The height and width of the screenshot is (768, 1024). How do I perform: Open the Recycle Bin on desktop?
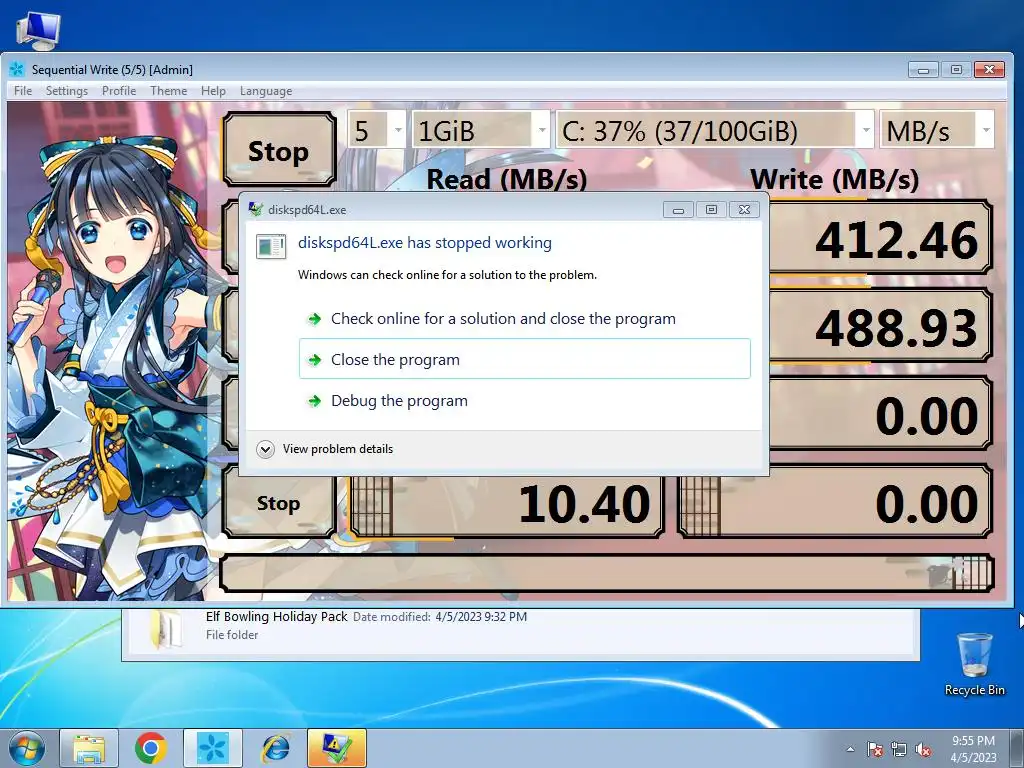pos(974,664)
